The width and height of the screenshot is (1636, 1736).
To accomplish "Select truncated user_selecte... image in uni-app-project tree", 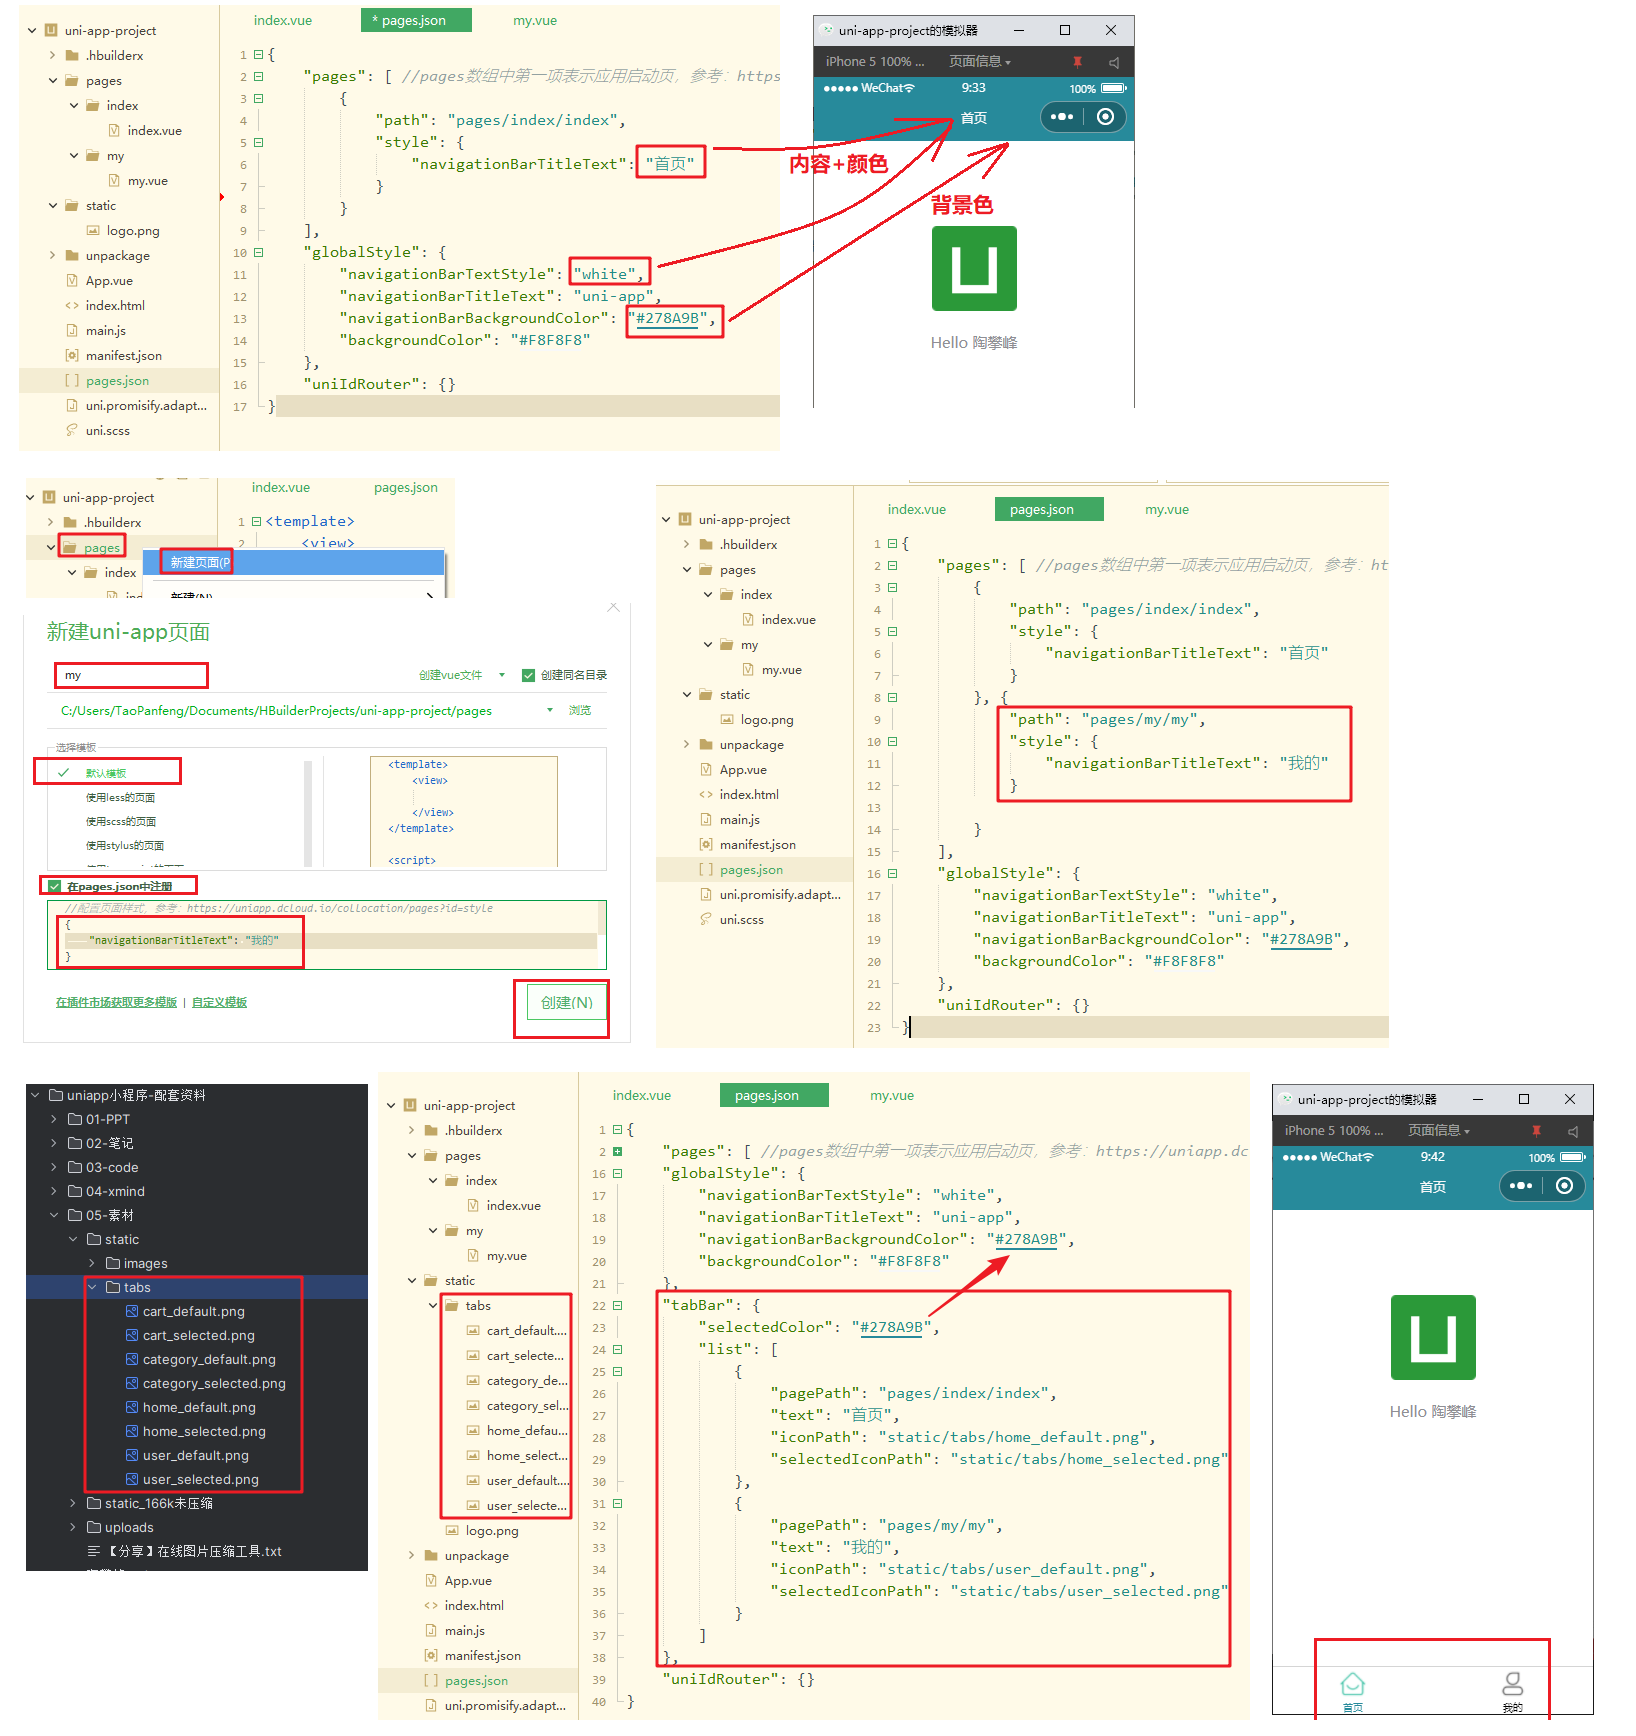I will 516,1505.
